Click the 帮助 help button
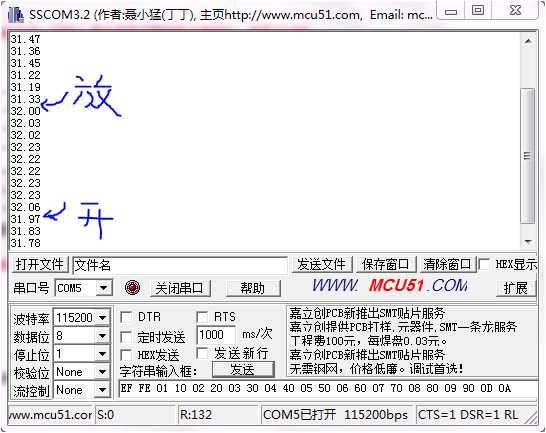The image size is (546, 433). 253,288
